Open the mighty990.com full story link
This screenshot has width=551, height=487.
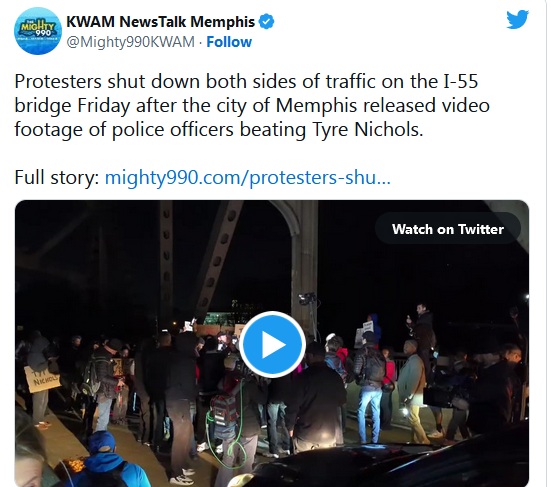pos(248,177)
